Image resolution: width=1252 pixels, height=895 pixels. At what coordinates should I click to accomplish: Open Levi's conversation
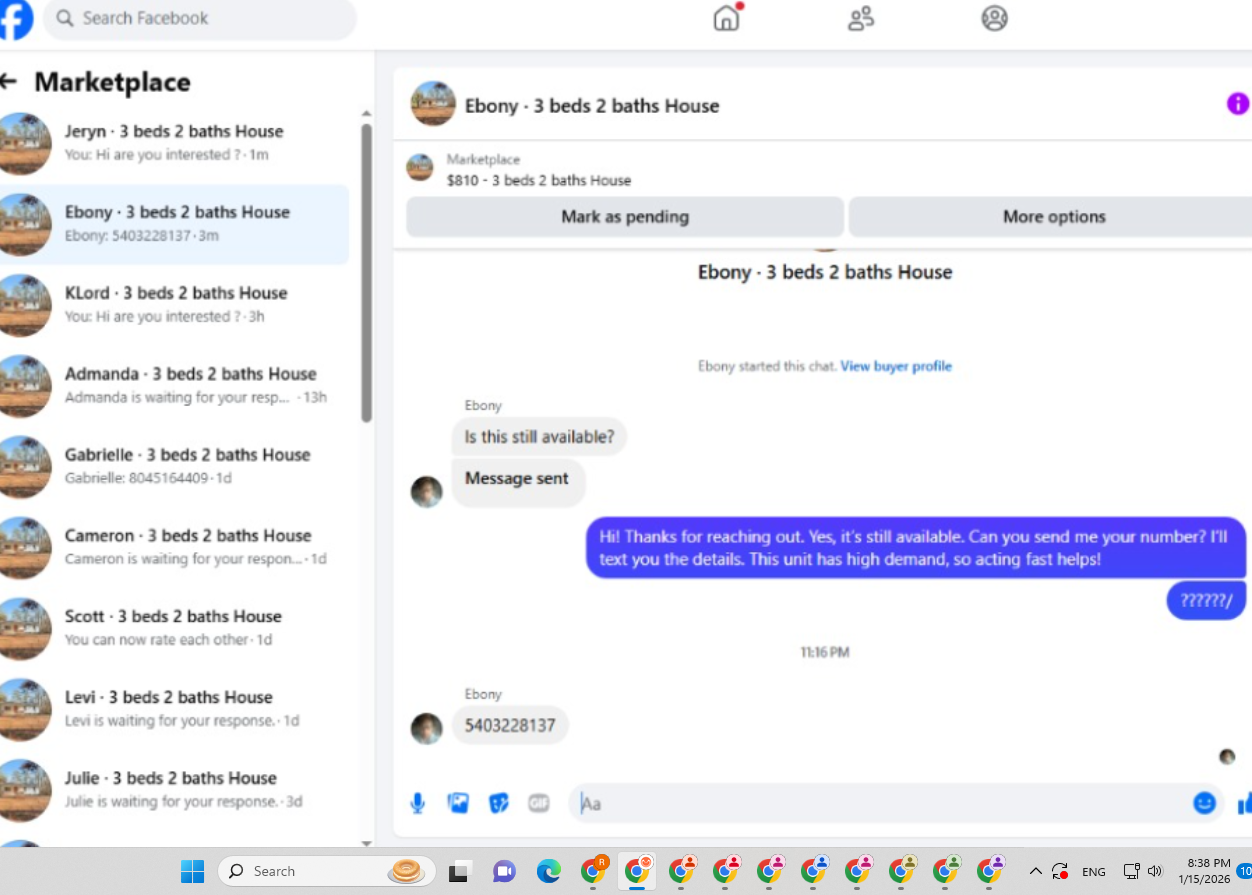(x=175, y=709)
